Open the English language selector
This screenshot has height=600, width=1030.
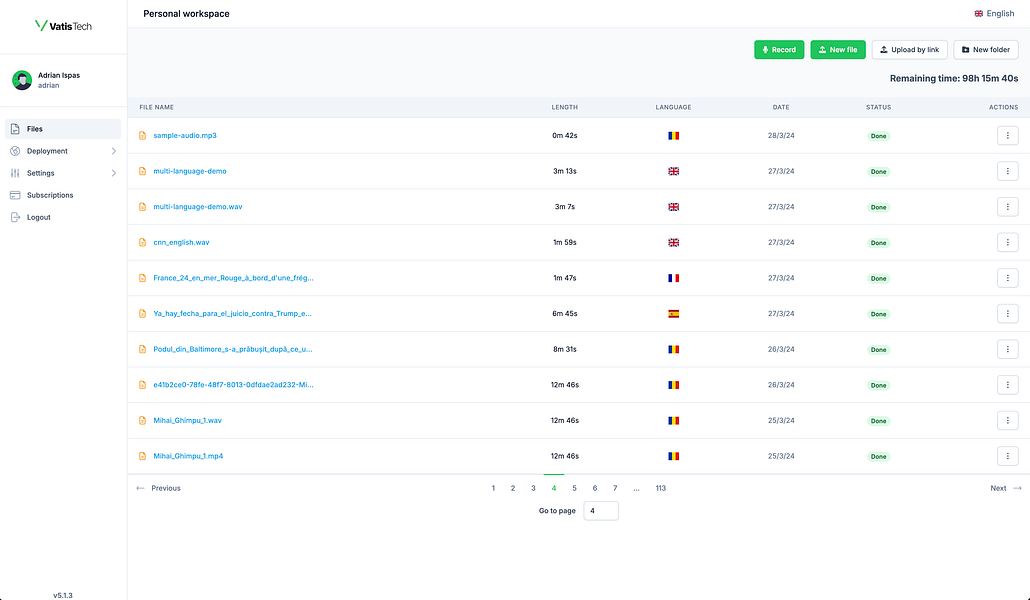pyautogui.click(x=995, y=13)
